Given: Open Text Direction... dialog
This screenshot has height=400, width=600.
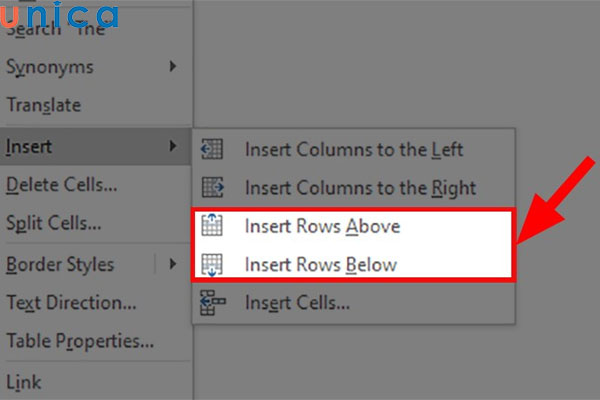Looking at the screenshot, I should tap(71, 302).
